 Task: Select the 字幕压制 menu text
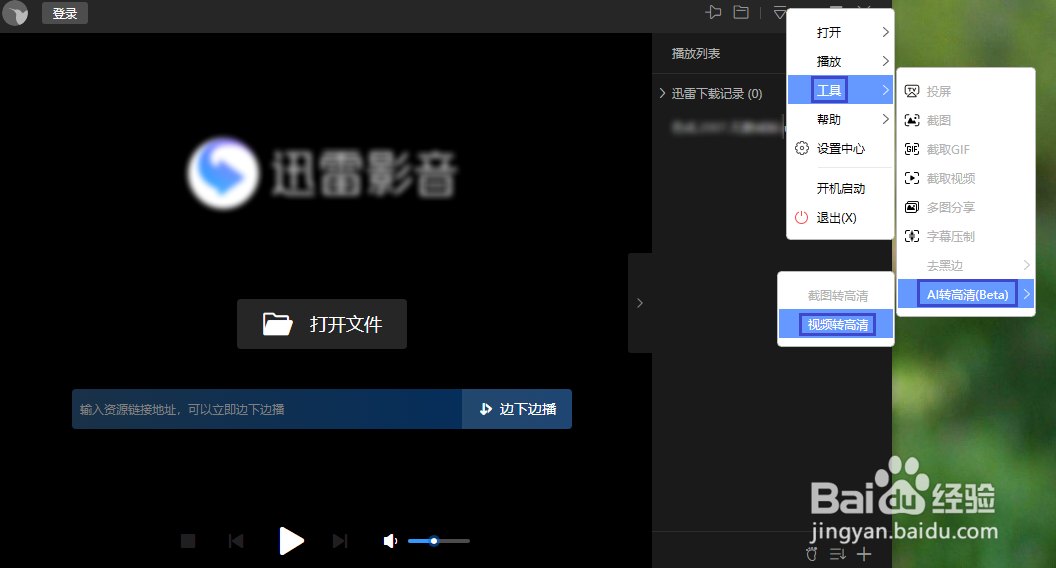point(951,236)
